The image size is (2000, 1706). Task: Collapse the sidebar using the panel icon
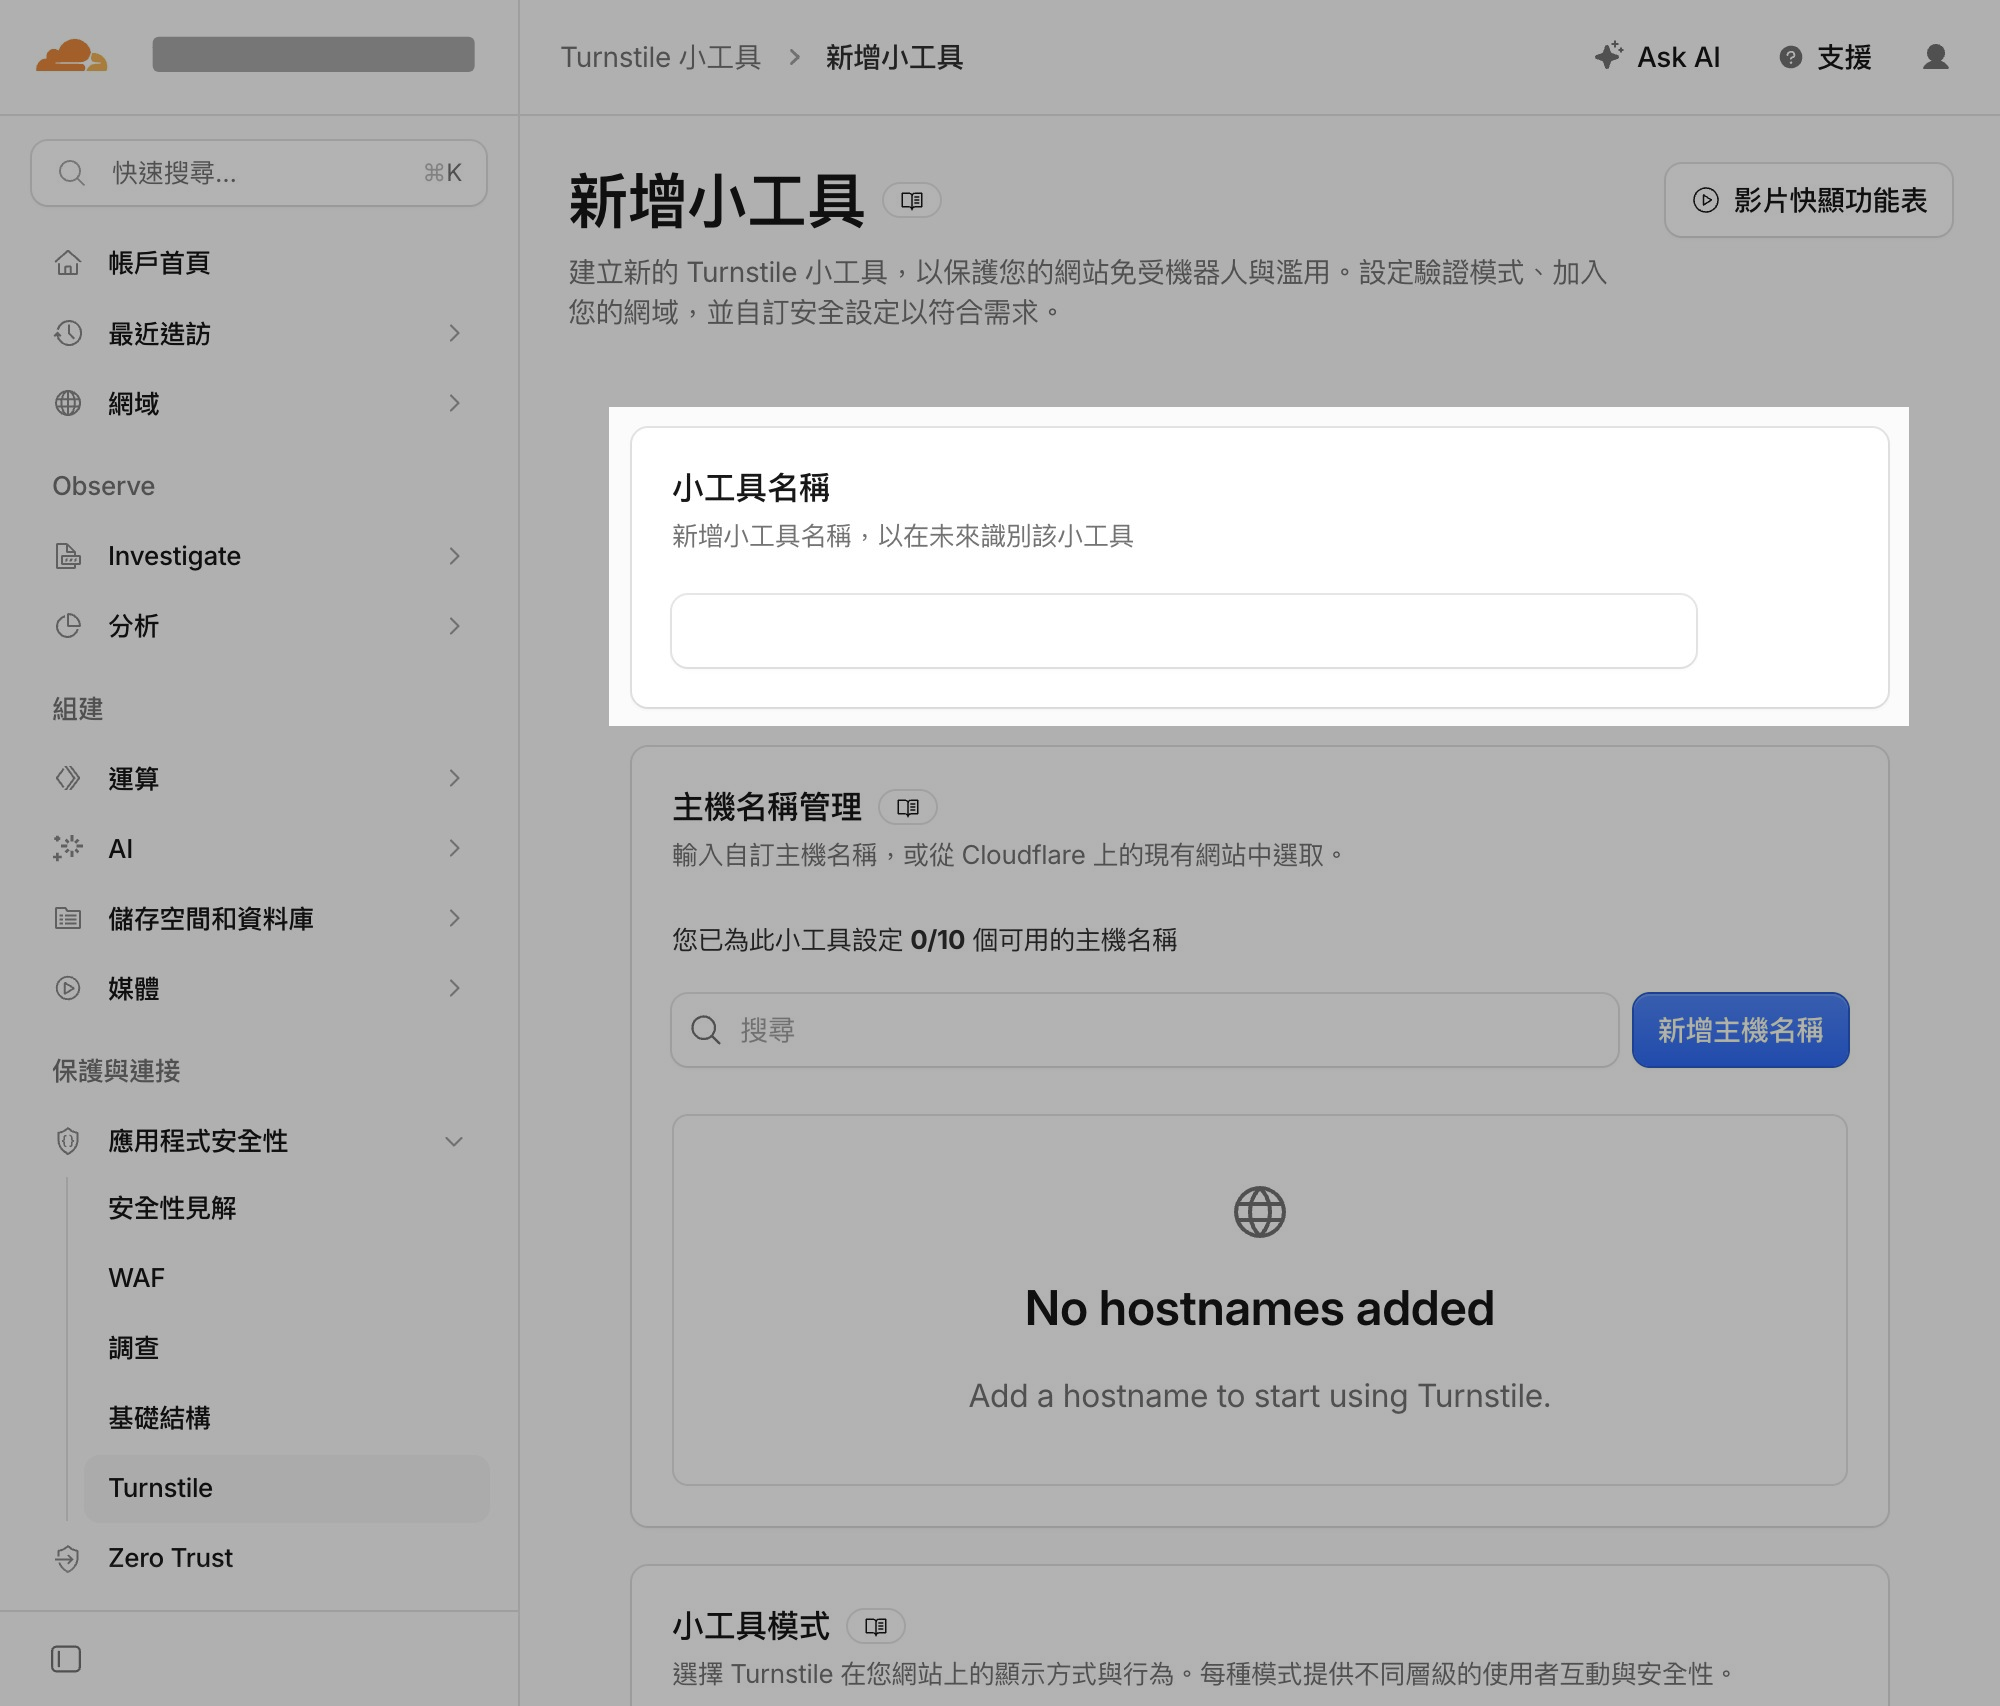66,1659
